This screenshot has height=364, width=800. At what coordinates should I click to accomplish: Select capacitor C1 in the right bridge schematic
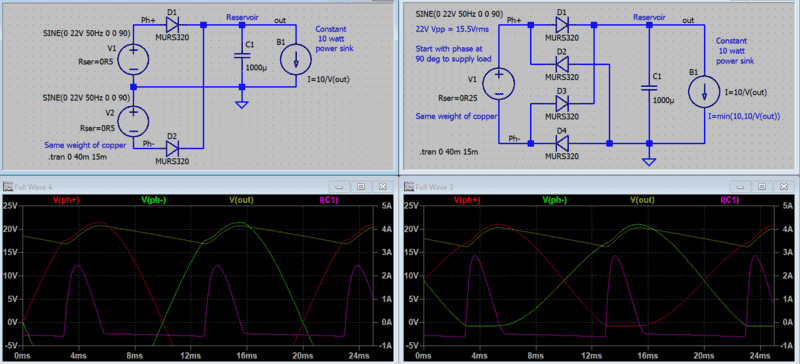pyautogui.click(x=649, y=88)
